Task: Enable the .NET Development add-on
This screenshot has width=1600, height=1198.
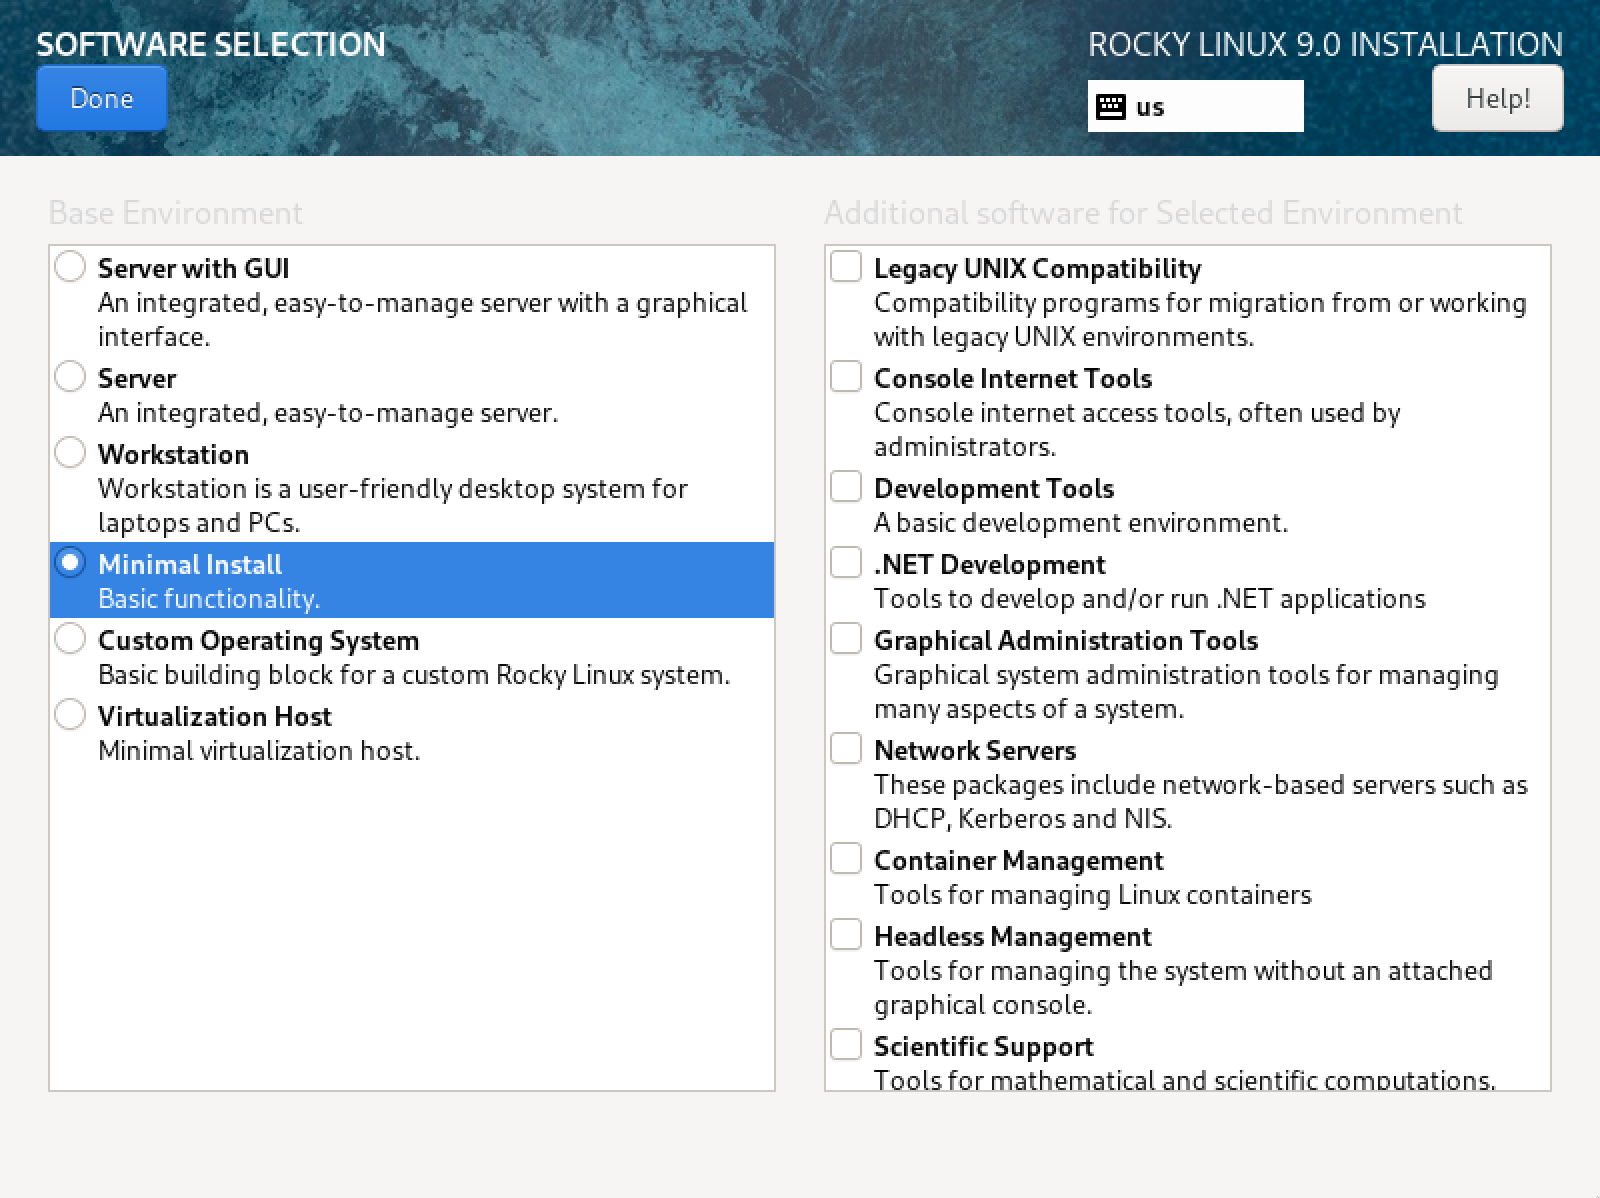Action: tap(846, 563)
